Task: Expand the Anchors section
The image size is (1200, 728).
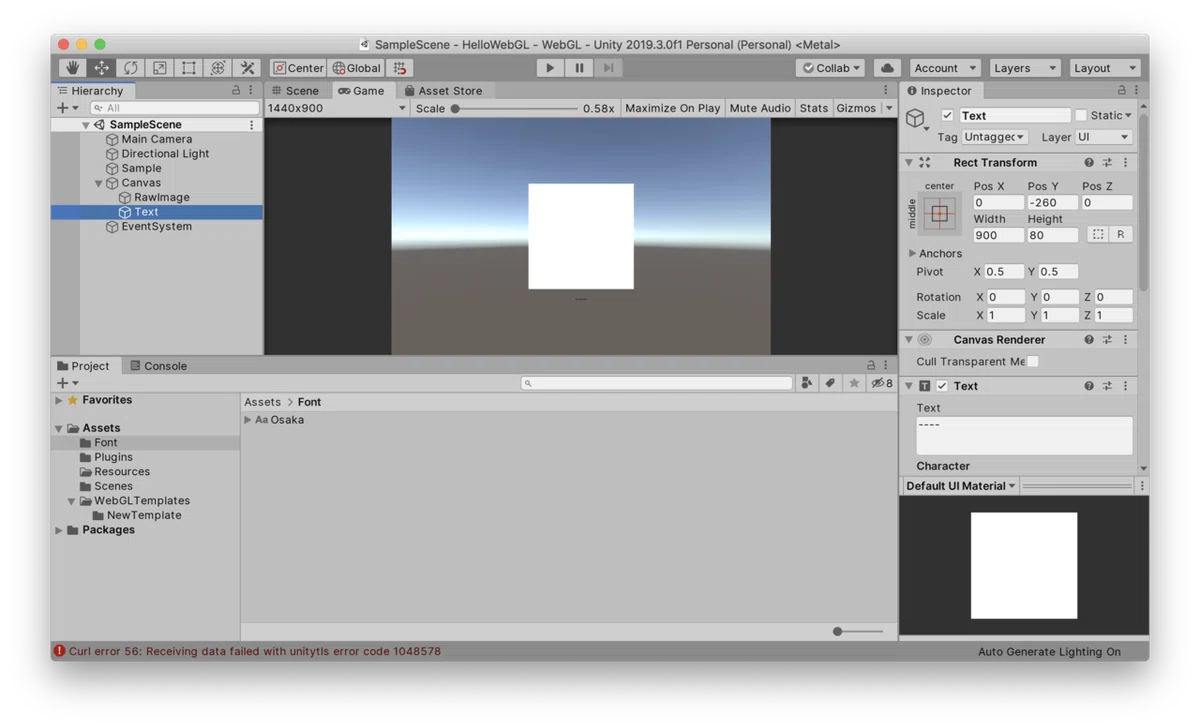Action: (912, 254)
